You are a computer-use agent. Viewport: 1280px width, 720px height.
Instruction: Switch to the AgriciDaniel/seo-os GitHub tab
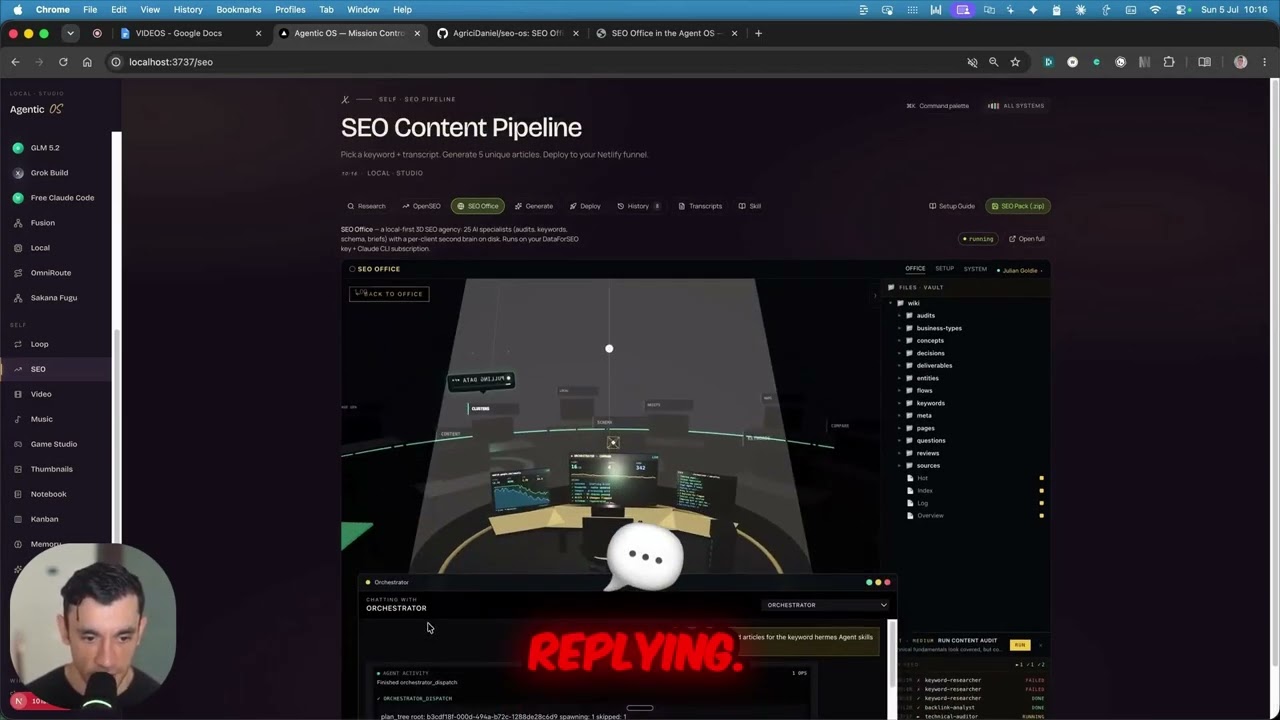(x=507, y=33)
